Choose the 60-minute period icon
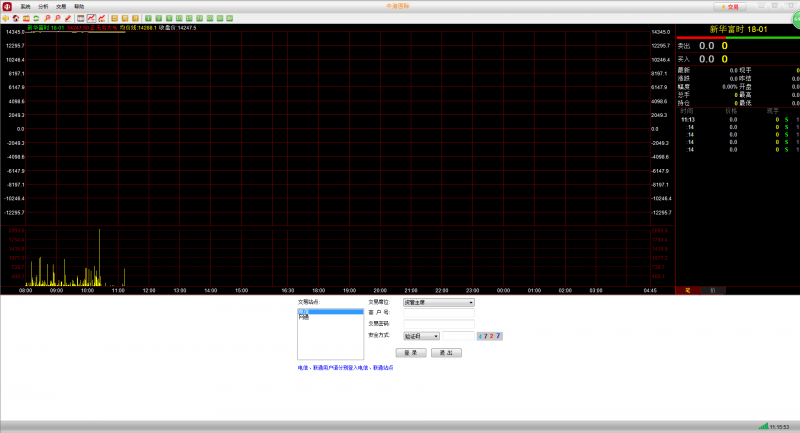Viewport: 800px width, 433px height. click(x=210, y=18)
